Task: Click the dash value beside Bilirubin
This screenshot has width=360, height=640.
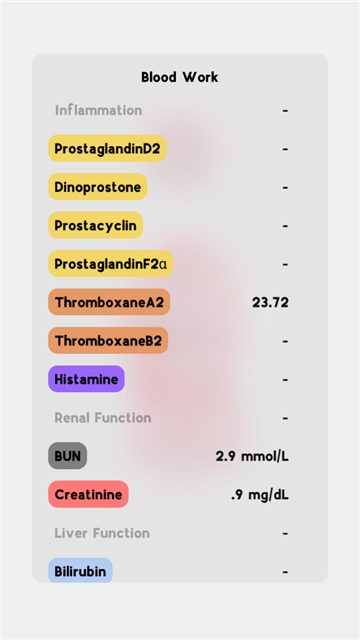Action: pyautogui.click(x=285, y=572)
